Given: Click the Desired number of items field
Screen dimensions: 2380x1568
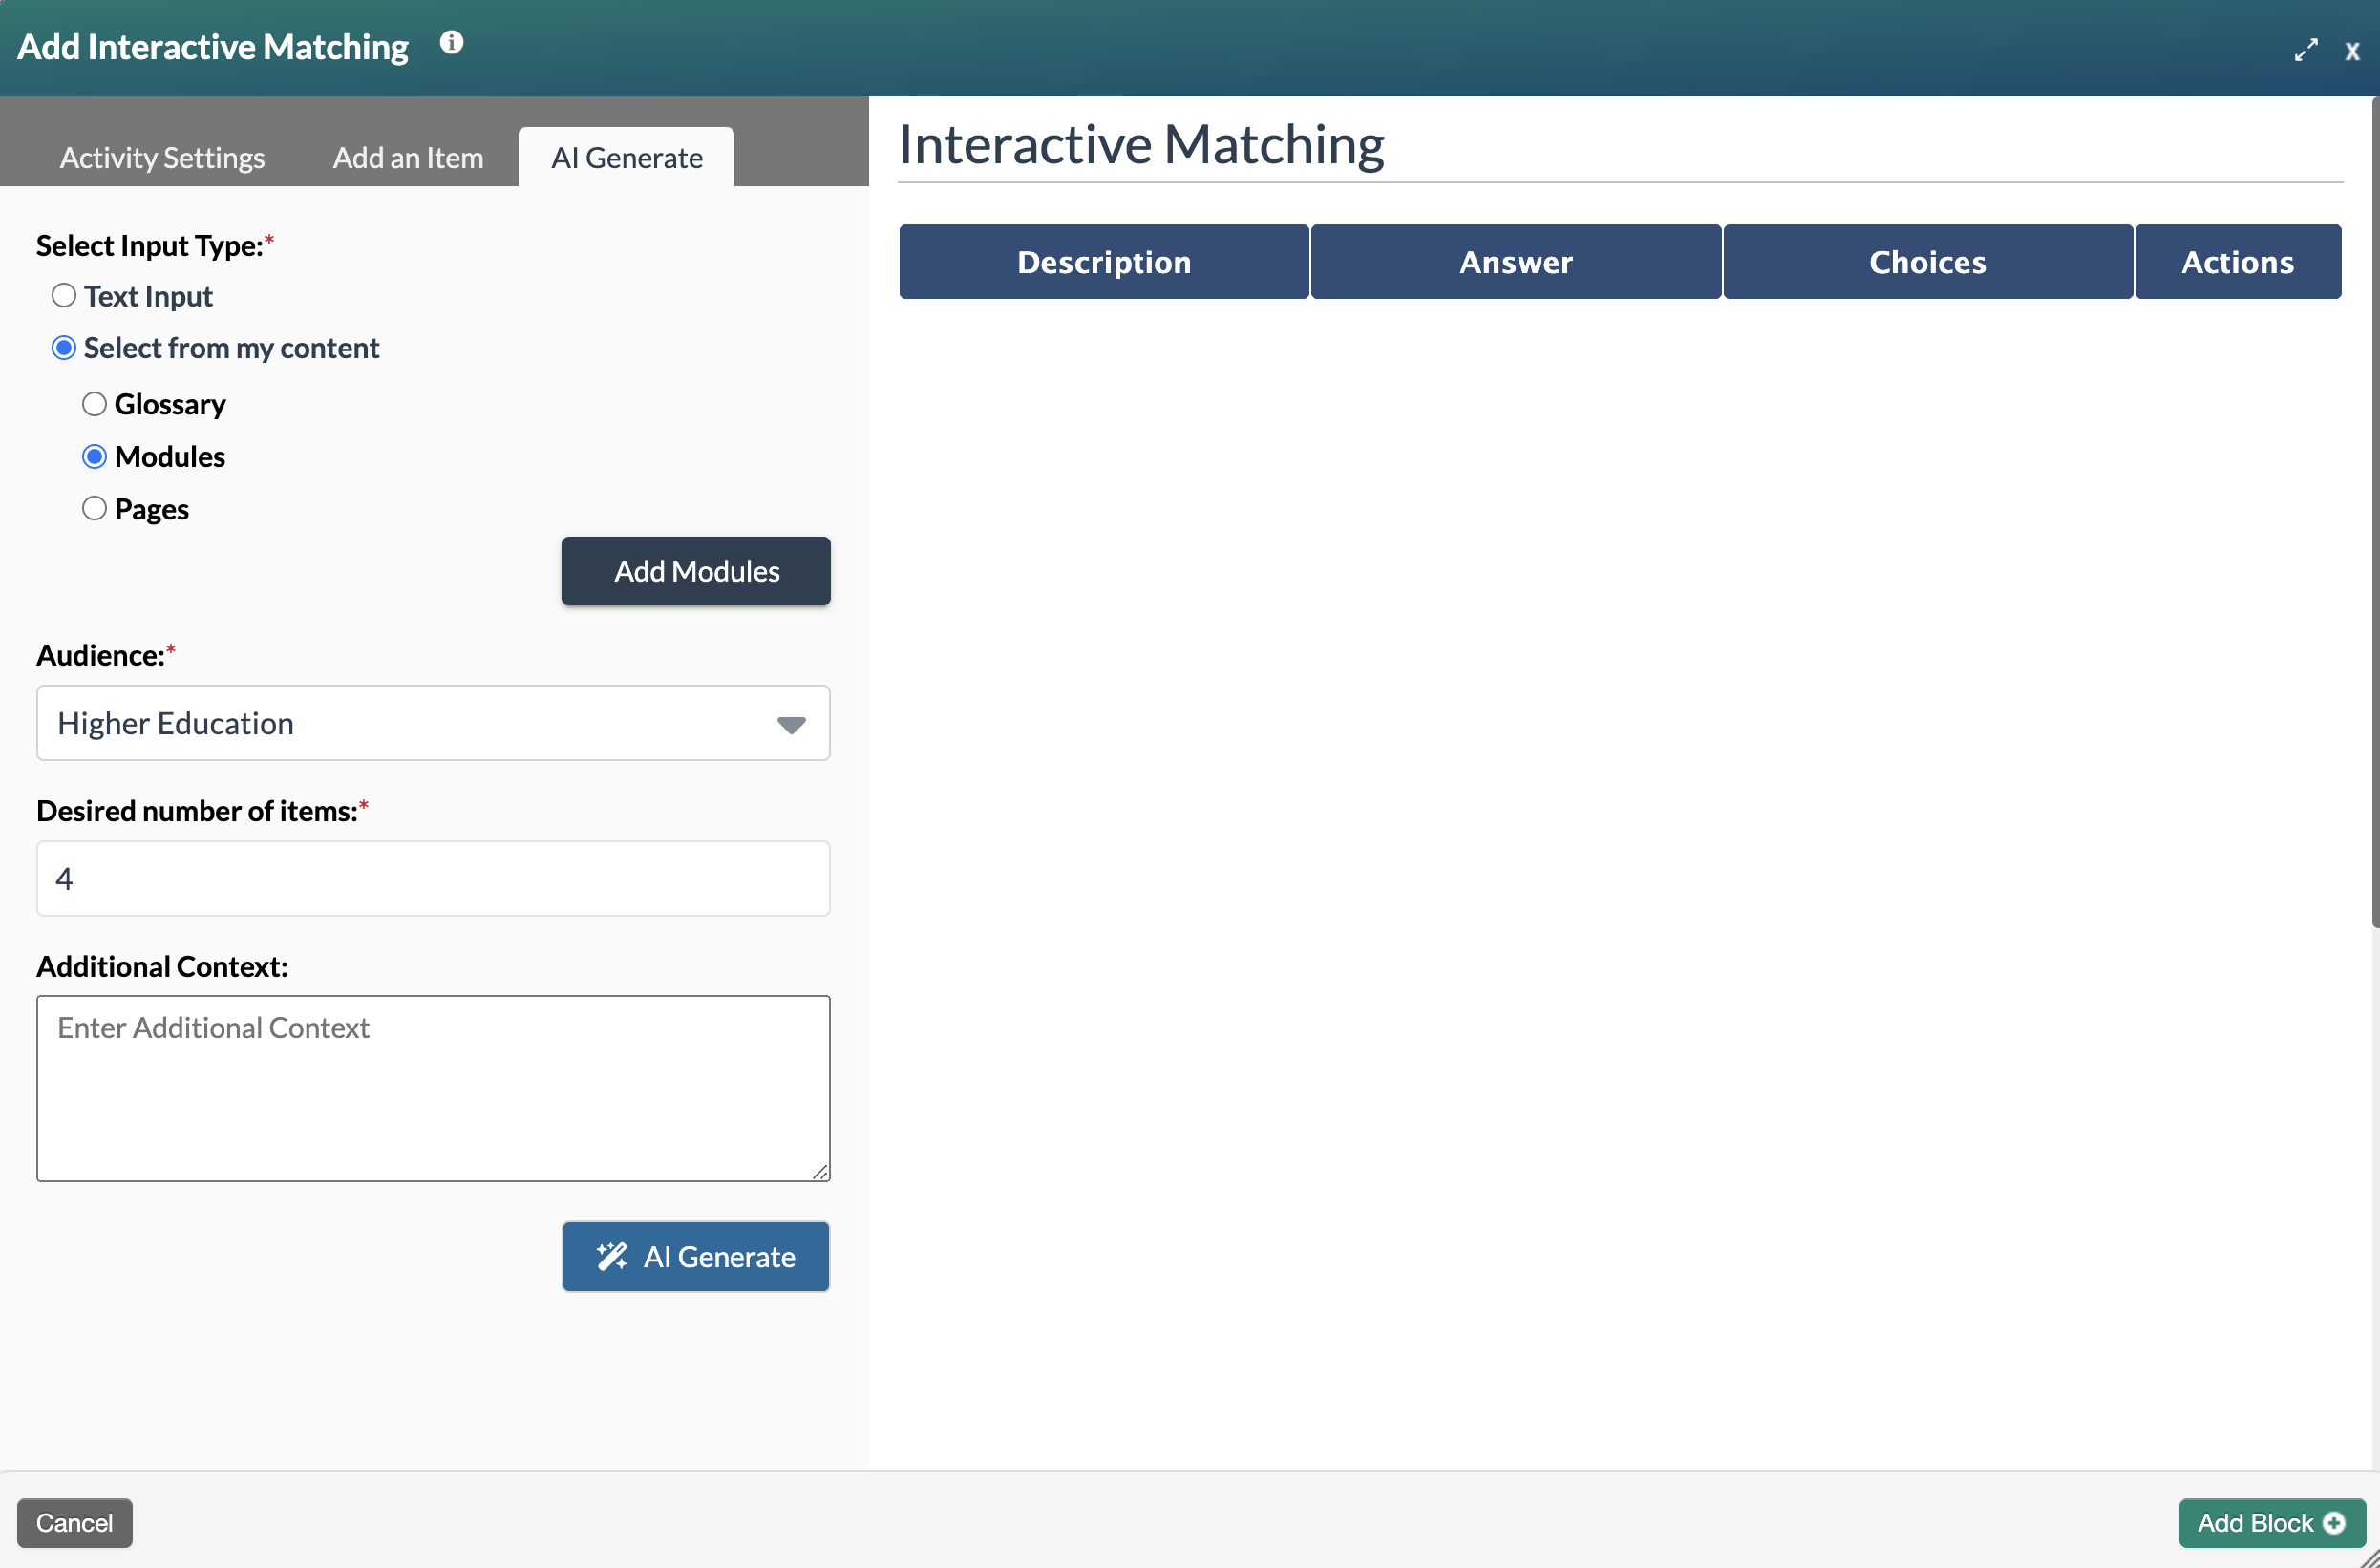Looking at the screenshot, I should (432, 878).
